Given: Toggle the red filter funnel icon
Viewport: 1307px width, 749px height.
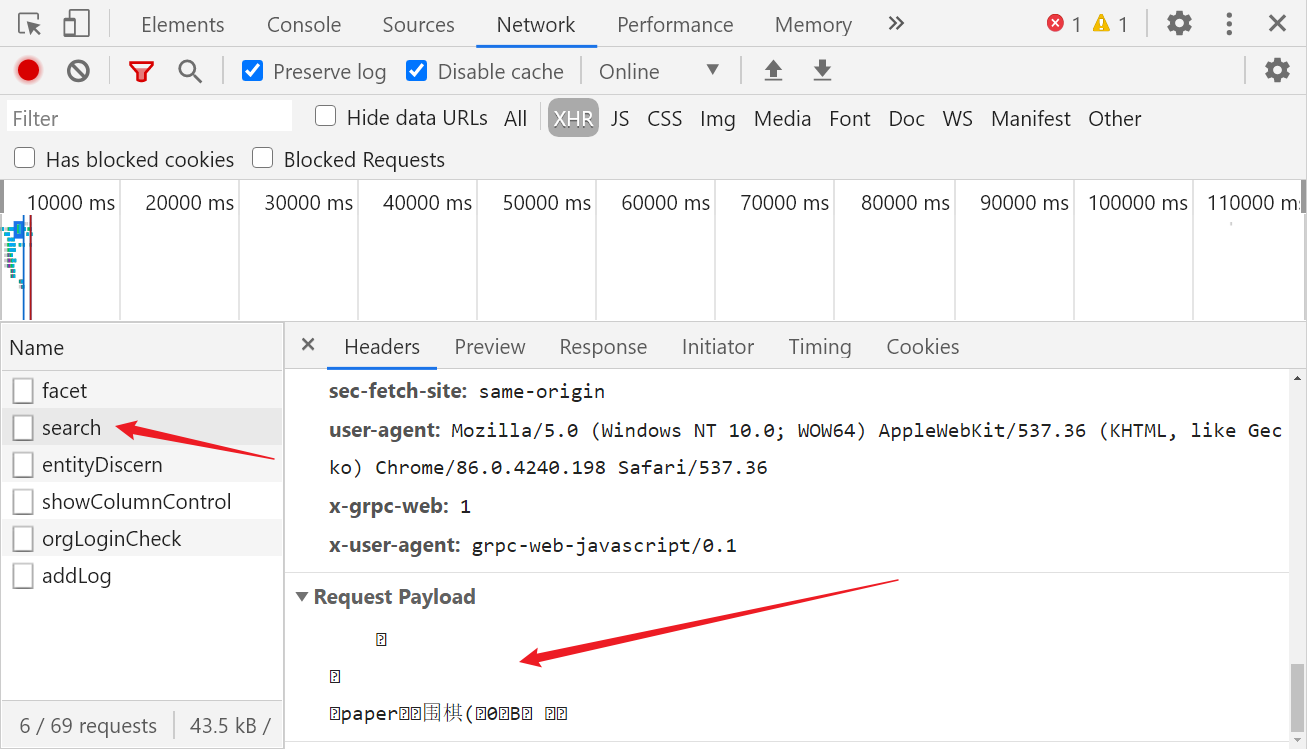Looking at the screenshot, I should click(x=141, y=70).
